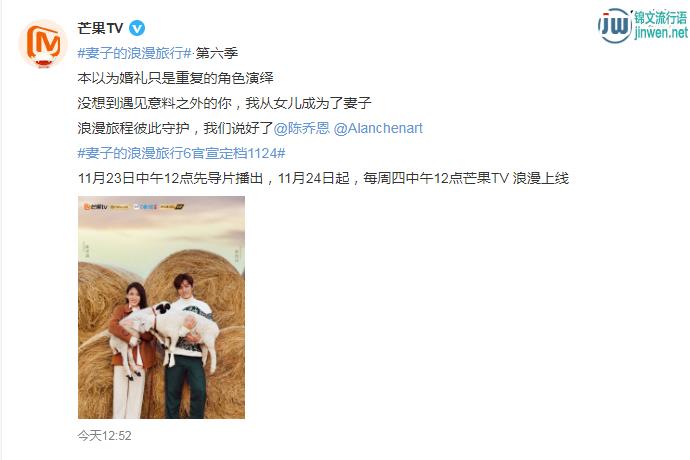
Task: Click the gold and black sponsor logo on the poster
Action: point(172,206)
